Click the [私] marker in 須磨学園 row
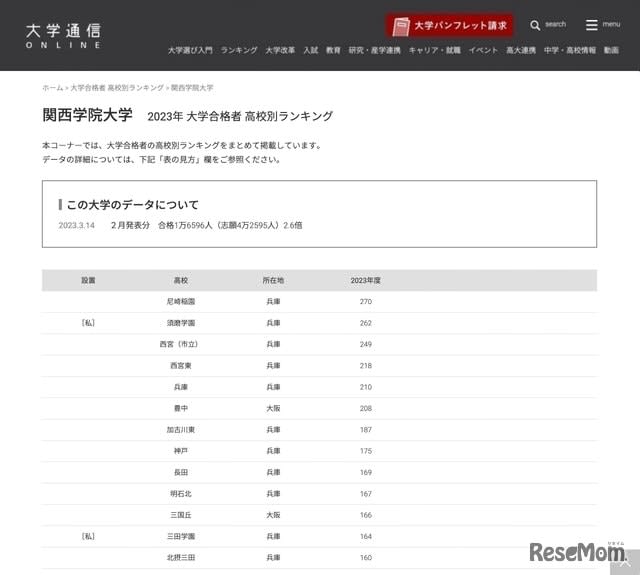Image resolution: width=640 pixels, height=575 pixels. pyautogui.click(x=88, y=323)
